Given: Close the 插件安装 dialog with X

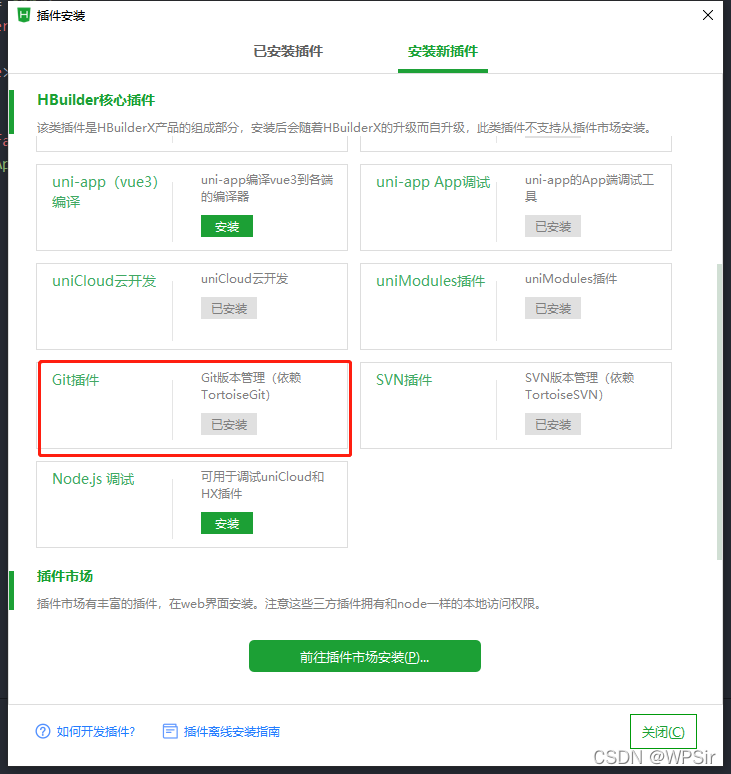Looking at the screenshot, I should [x=708, y=15].
